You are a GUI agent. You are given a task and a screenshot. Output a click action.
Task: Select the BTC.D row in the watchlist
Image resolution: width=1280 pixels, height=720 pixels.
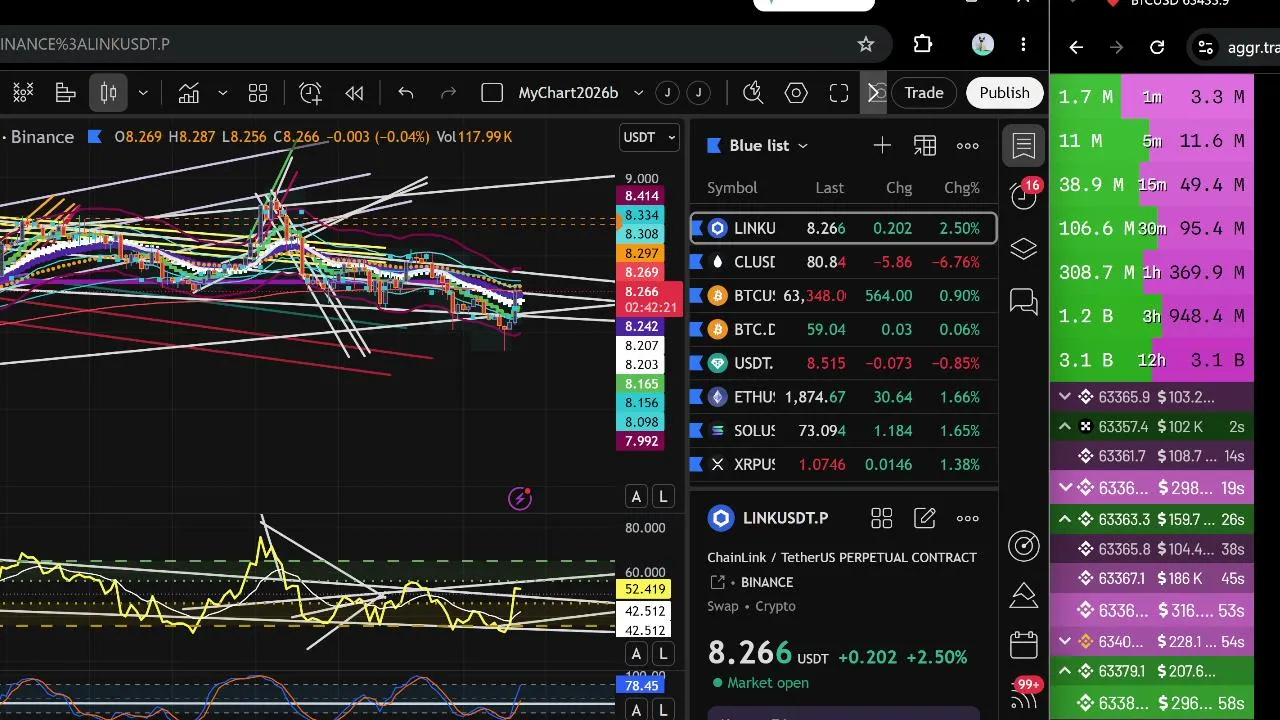tap(843, 329)
